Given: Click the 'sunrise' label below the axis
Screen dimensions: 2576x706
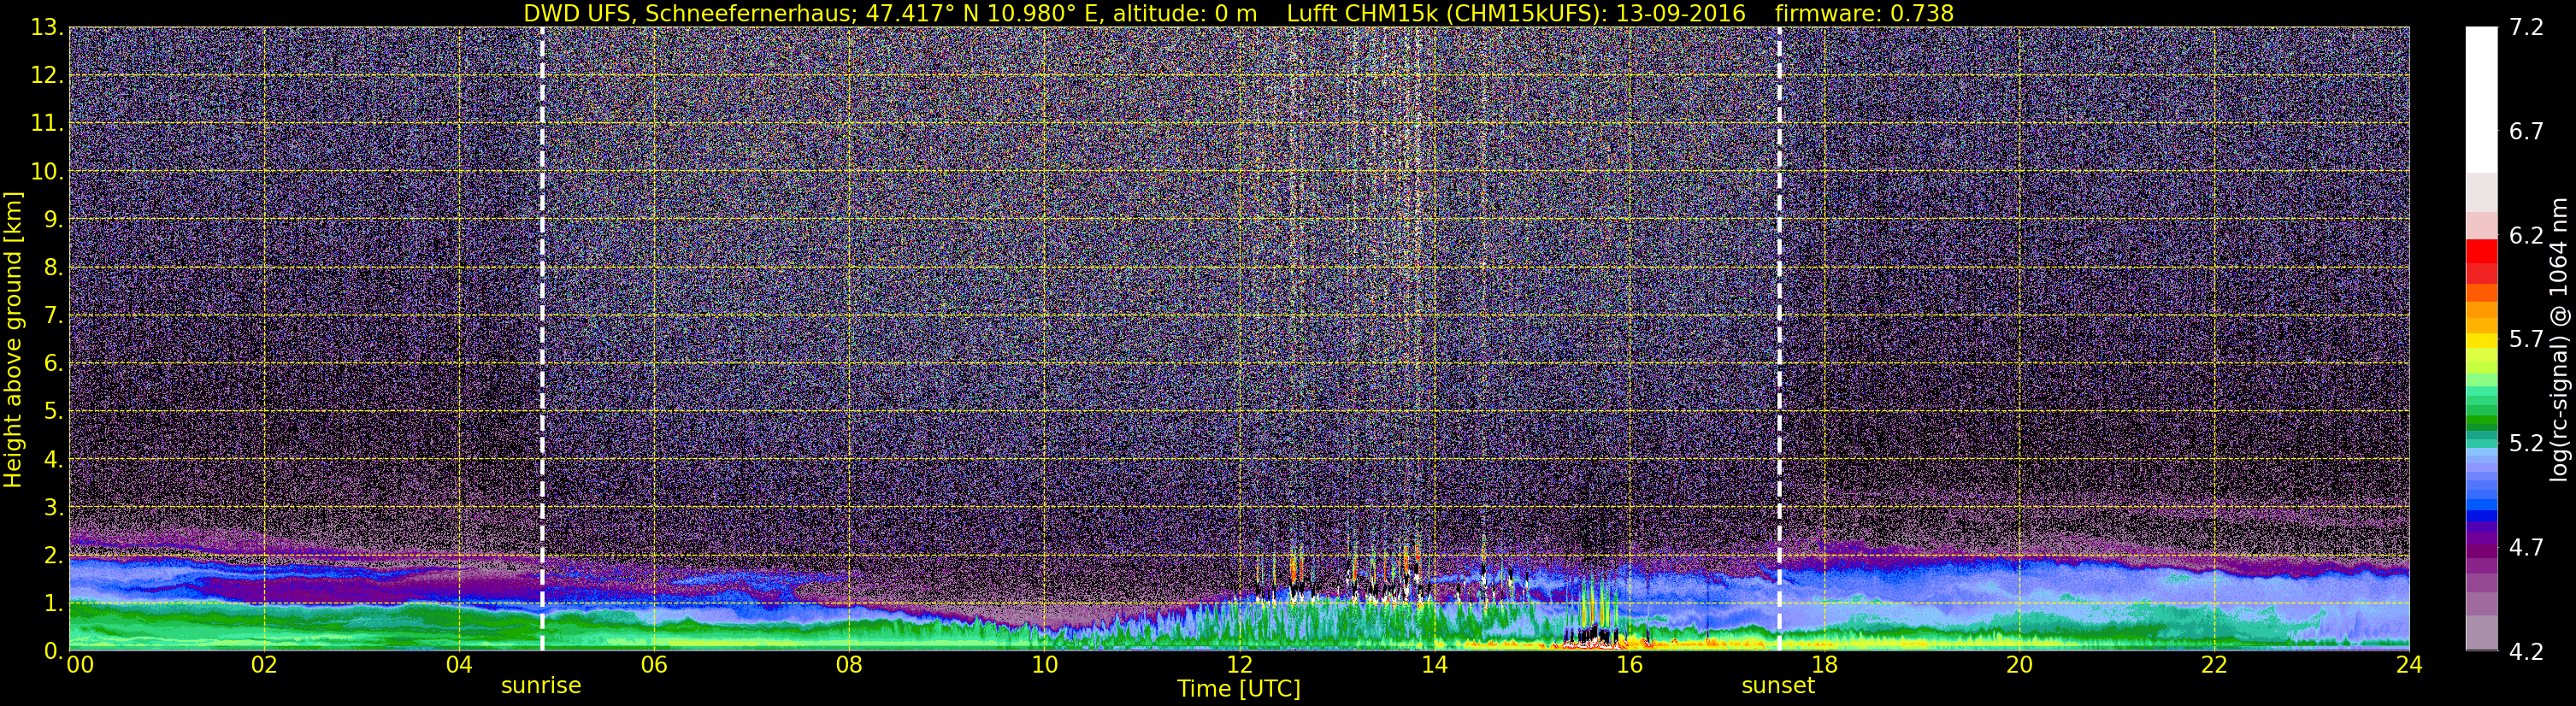Looking at the screenshot, I should pos(541,686).
